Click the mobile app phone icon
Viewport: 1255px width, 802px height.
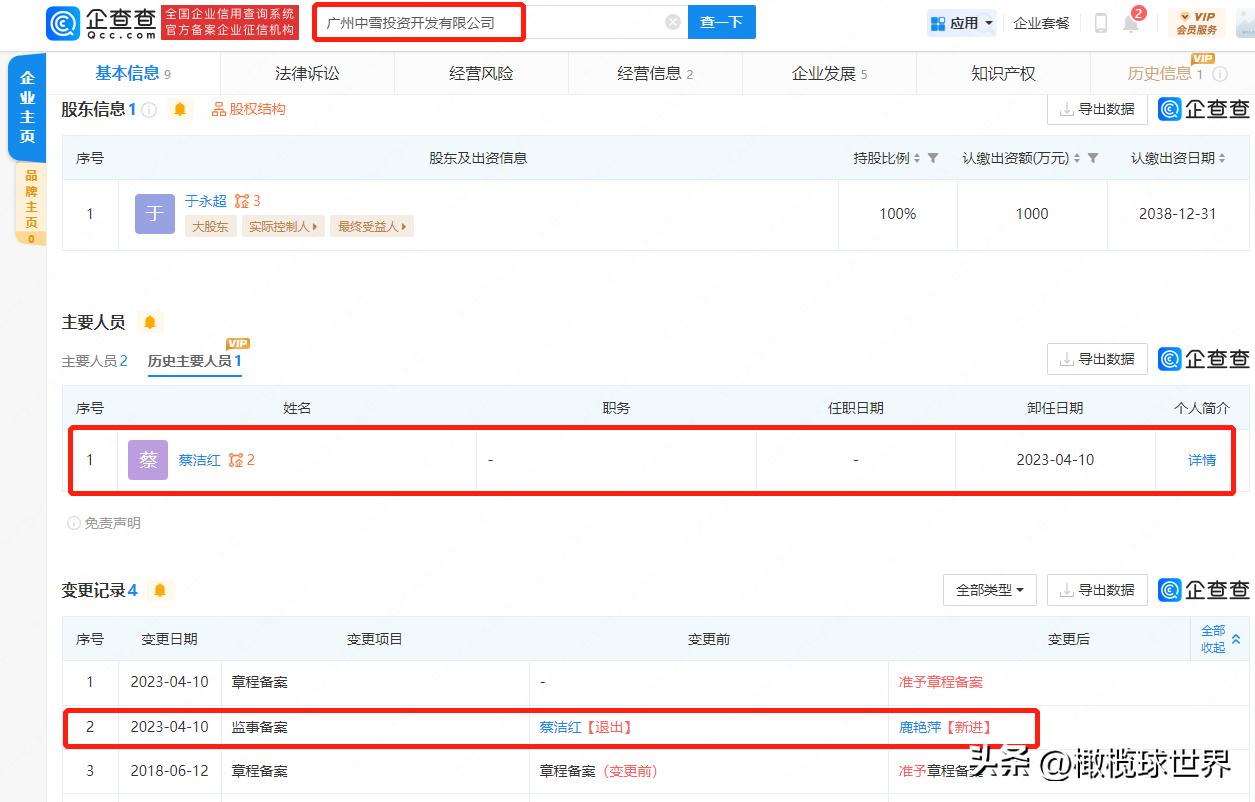click(x=1100, y=23)
